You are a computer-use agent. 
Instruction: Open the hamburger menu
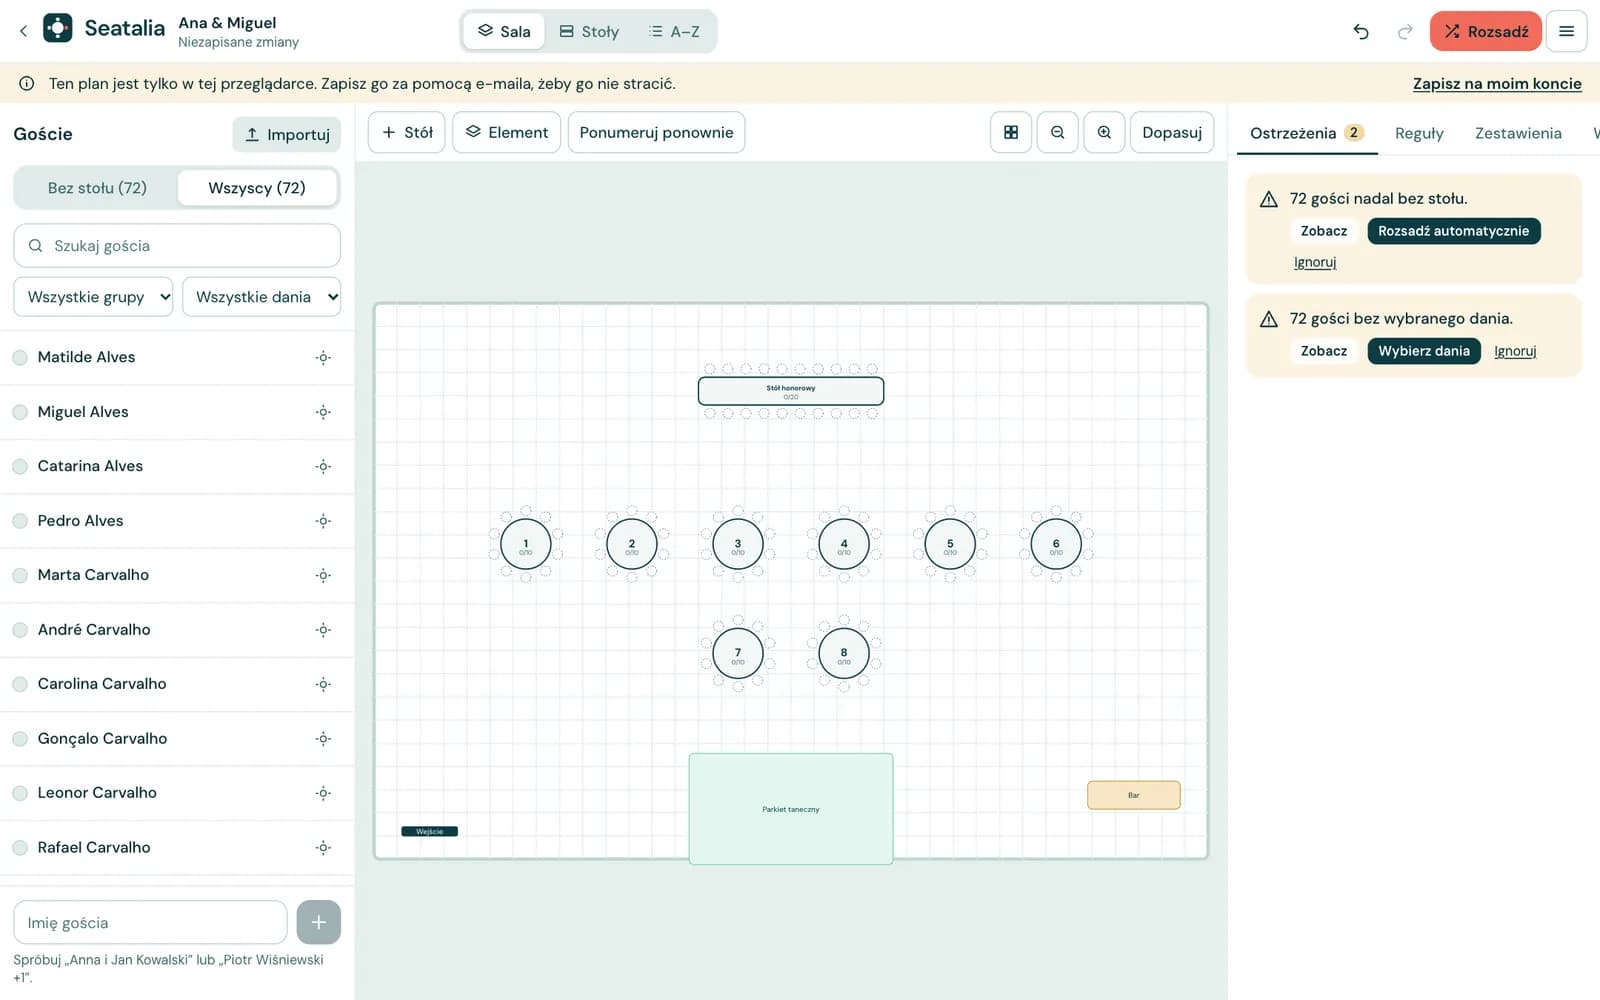click(x=1566, y=32)
